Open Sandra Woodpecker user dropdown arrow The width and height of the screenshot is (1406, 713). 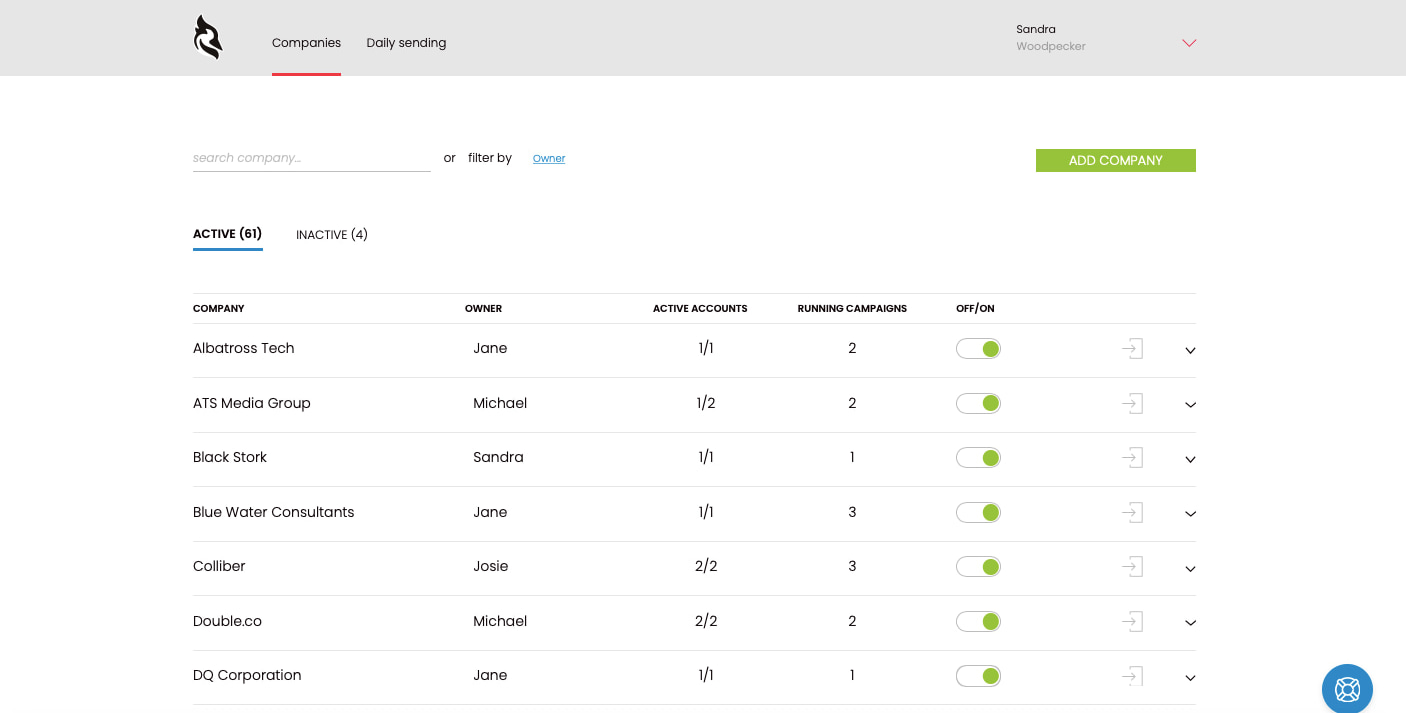tap(1189, 43)
